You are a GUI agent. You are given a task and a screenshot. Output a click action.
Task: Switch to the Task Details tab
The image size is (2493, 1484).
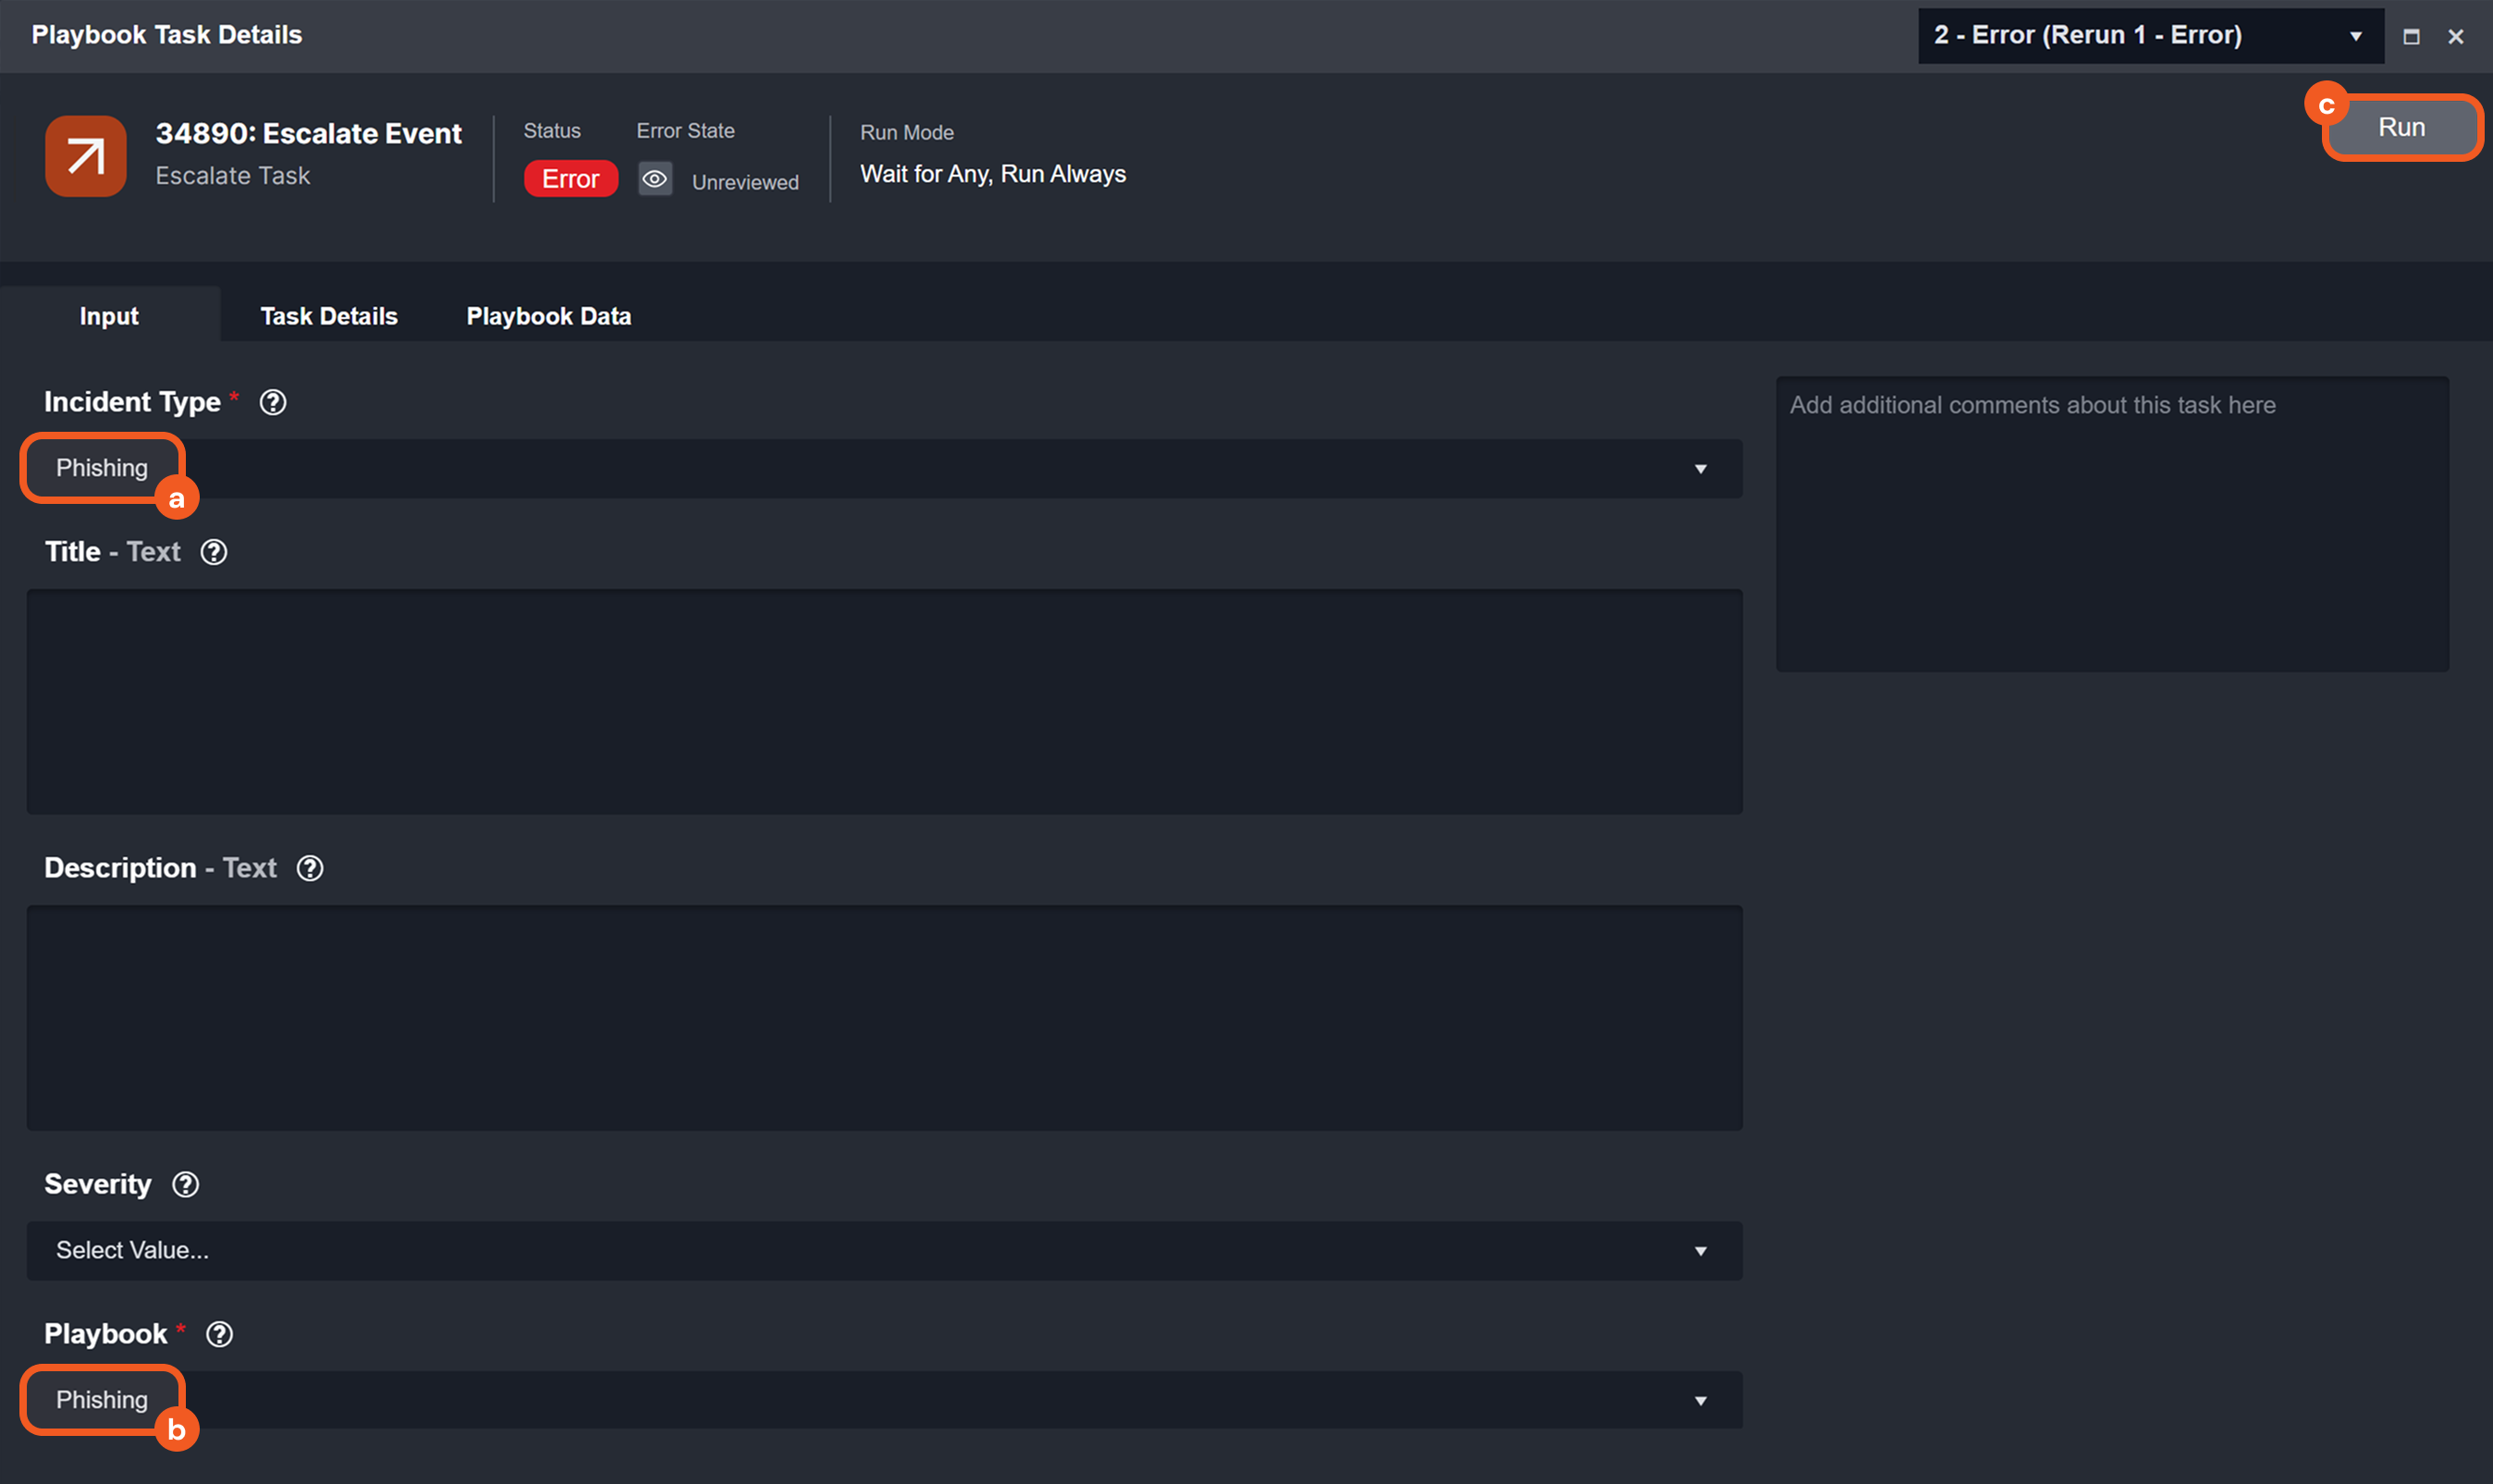tap(329, 316)
